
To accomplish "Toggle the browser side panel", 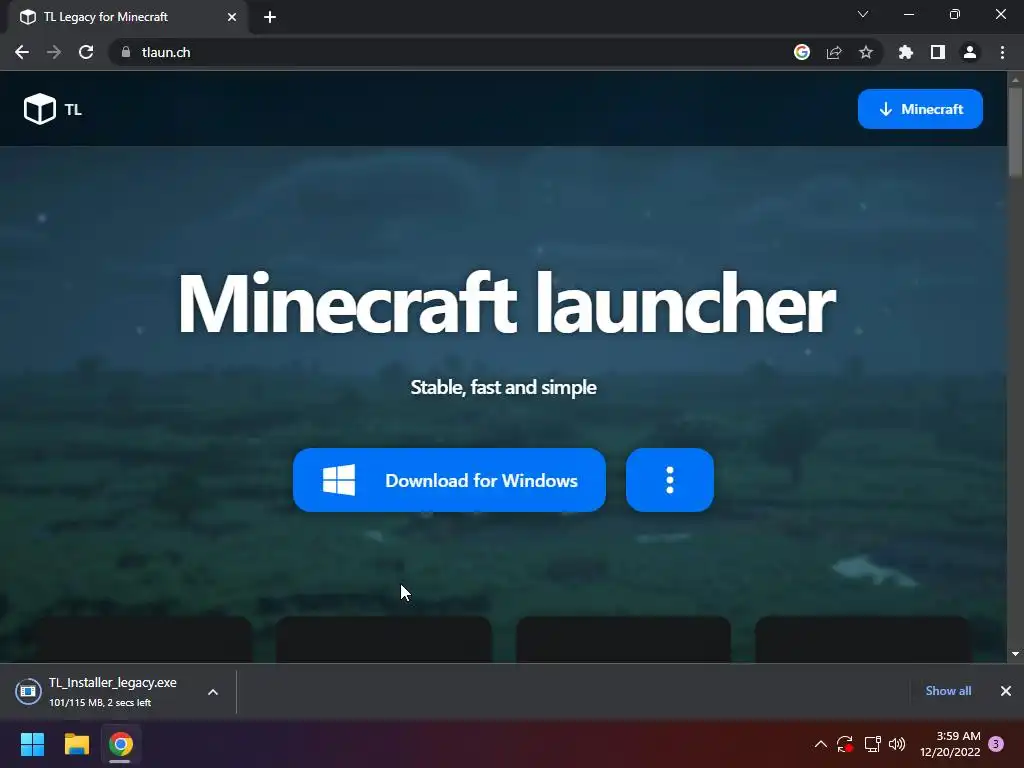I will [938, 52].
